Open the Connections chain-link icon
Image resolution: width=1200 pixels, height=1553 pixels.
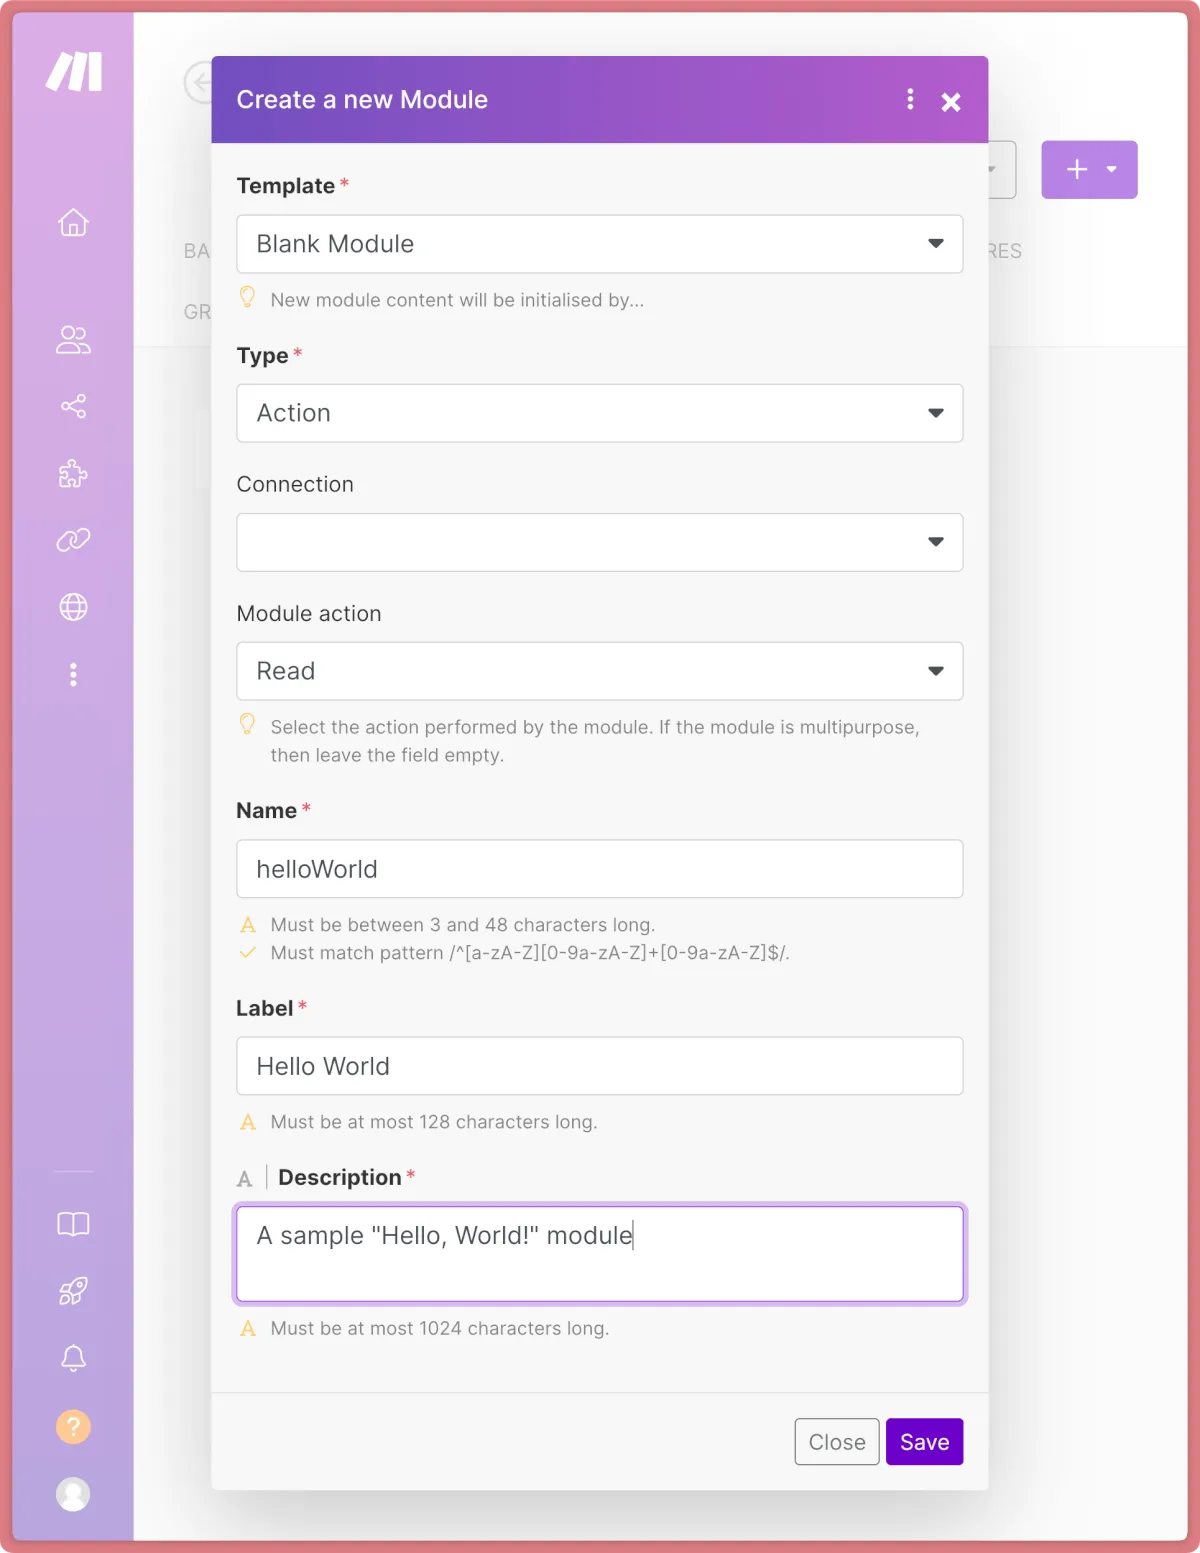click(73, 540)
